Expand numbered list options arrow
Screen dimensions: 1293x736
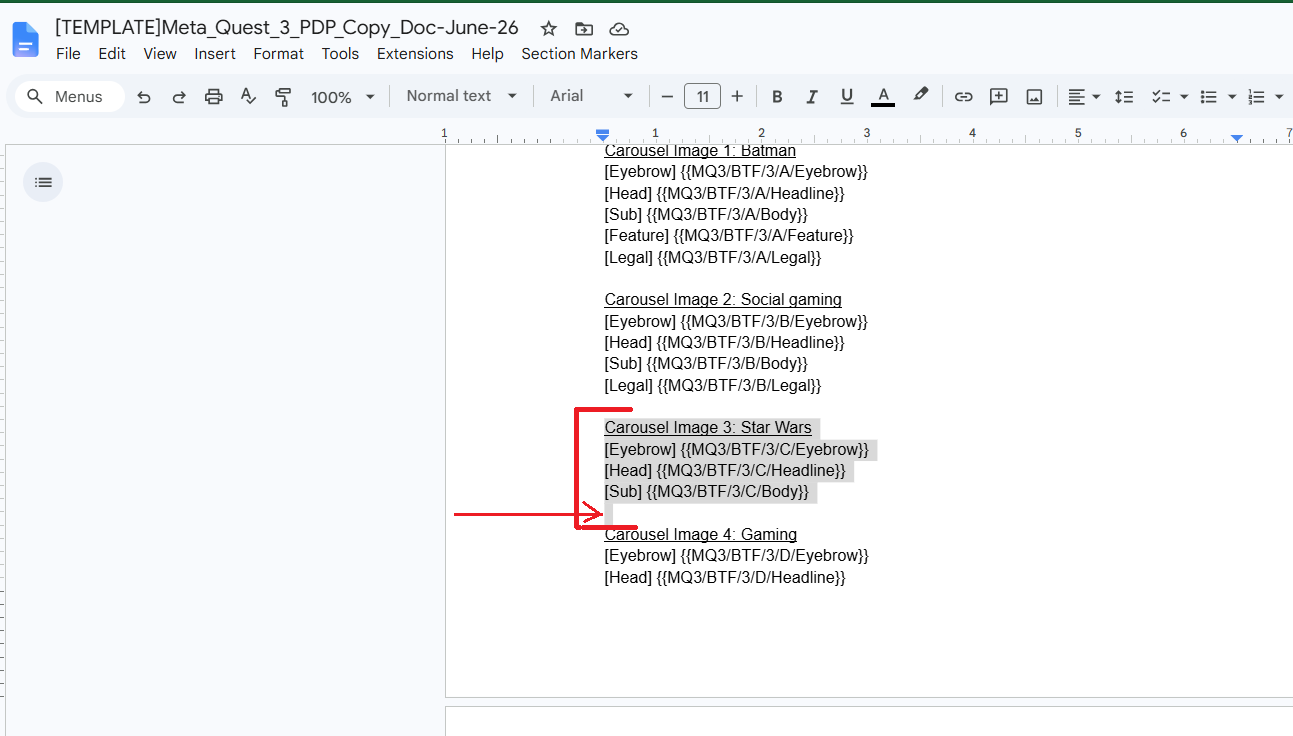(1279, 97)
